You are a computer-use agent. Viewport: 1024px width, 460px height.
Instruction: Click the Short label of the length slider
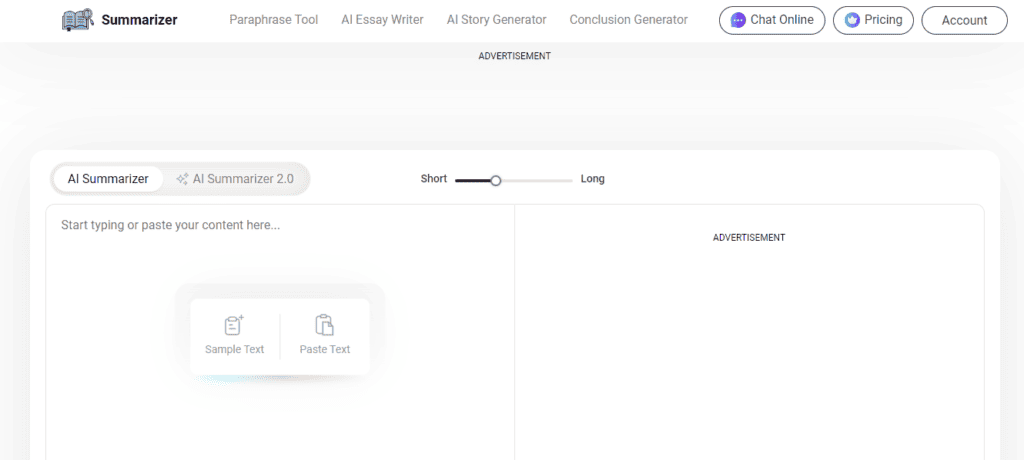[x=433, y=179]
